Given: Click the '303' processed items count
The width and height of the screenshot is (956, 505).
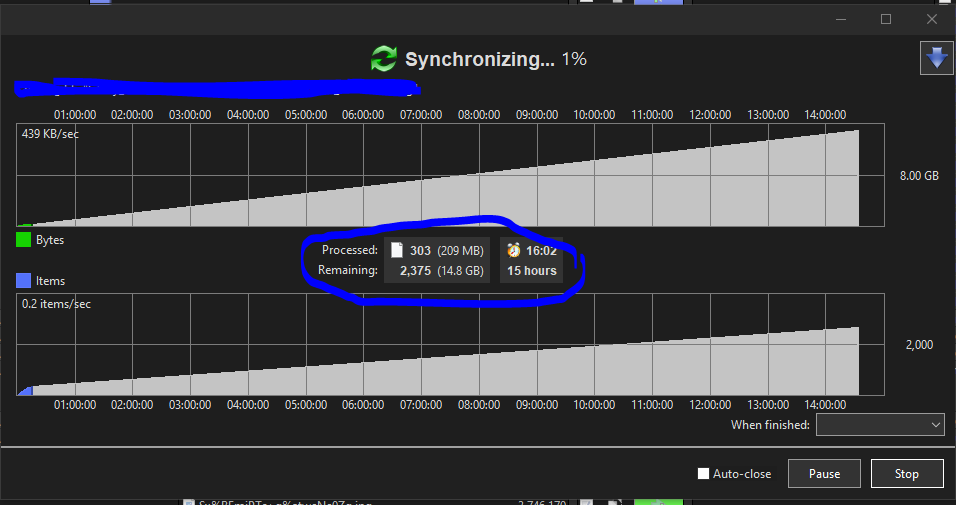Looking at the screenshot, I should point(420,251).
